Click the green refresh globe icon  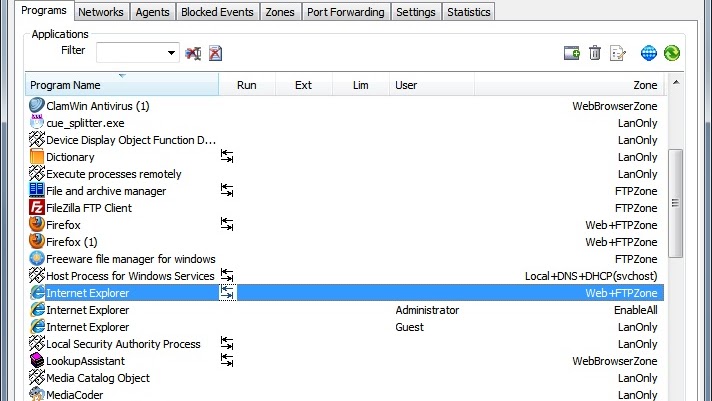672,53
